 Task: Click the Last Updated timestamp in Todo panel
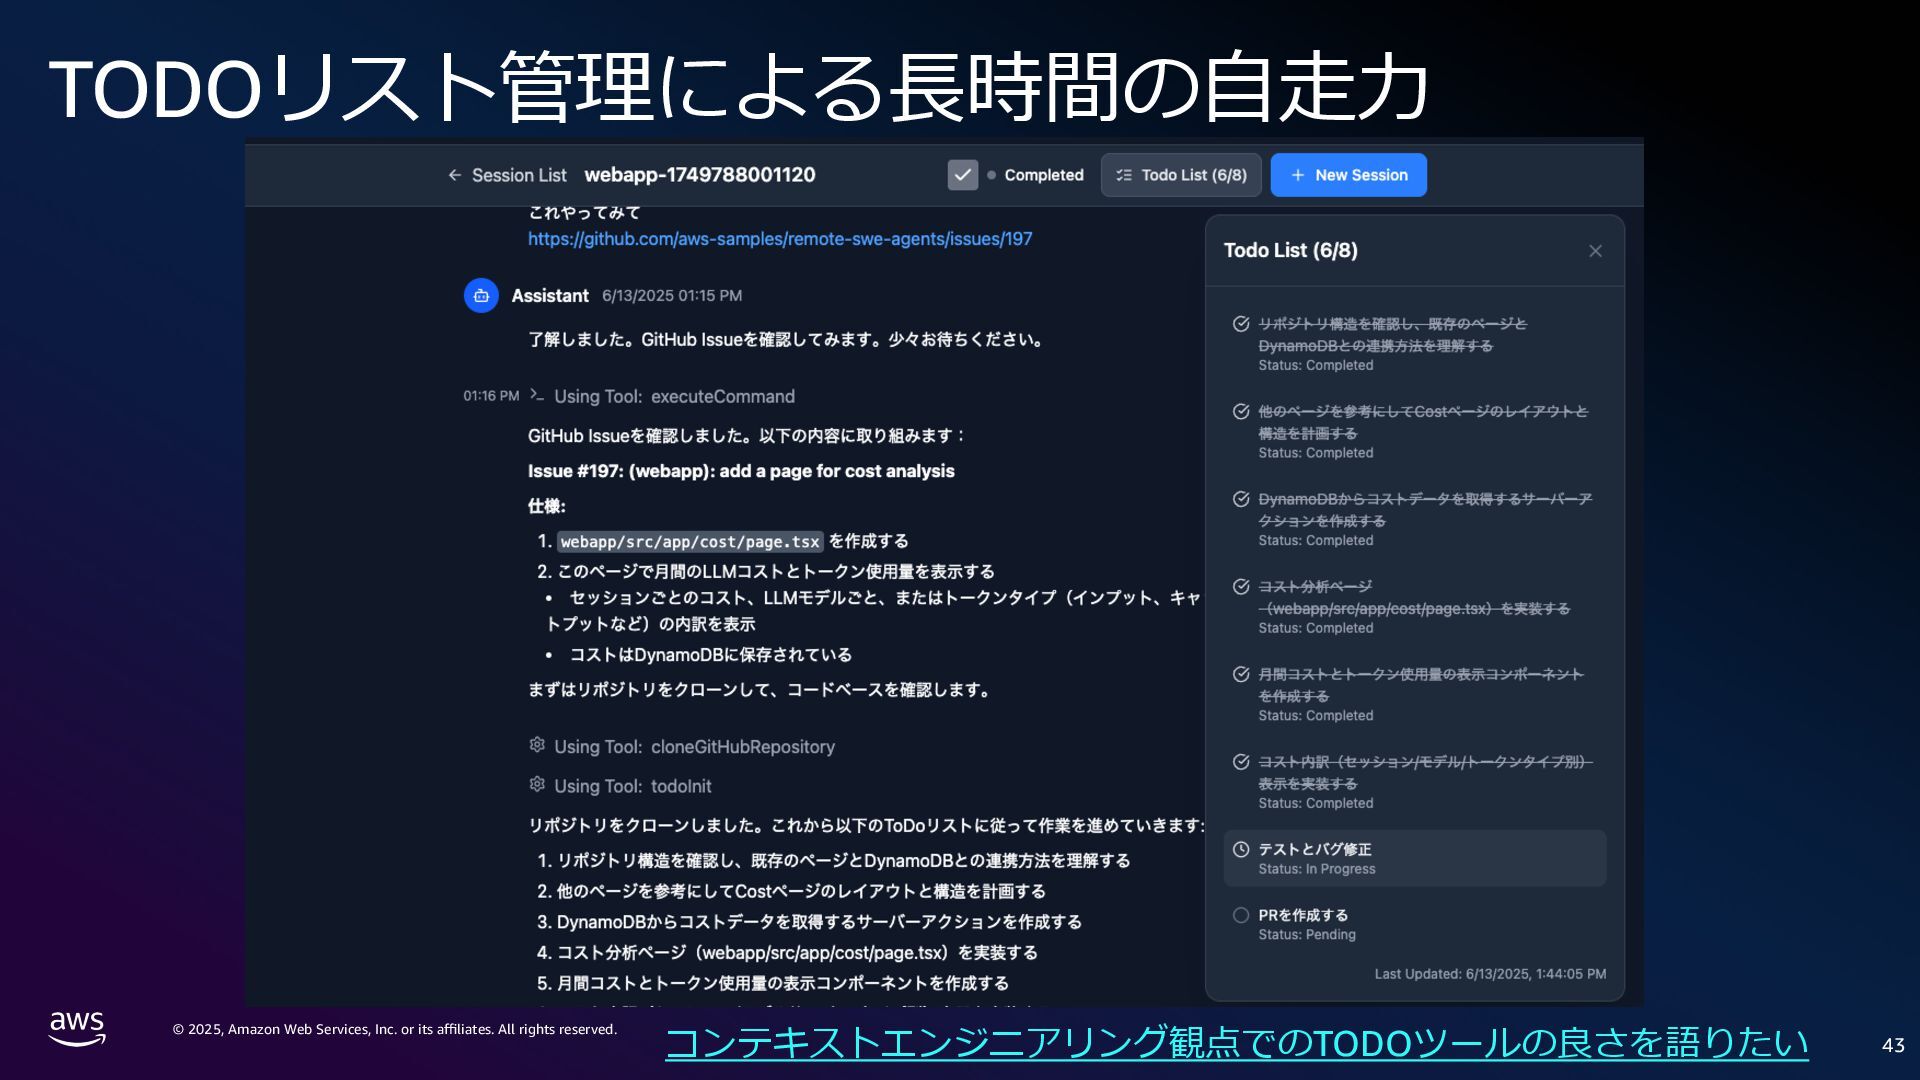(1490, 974)
